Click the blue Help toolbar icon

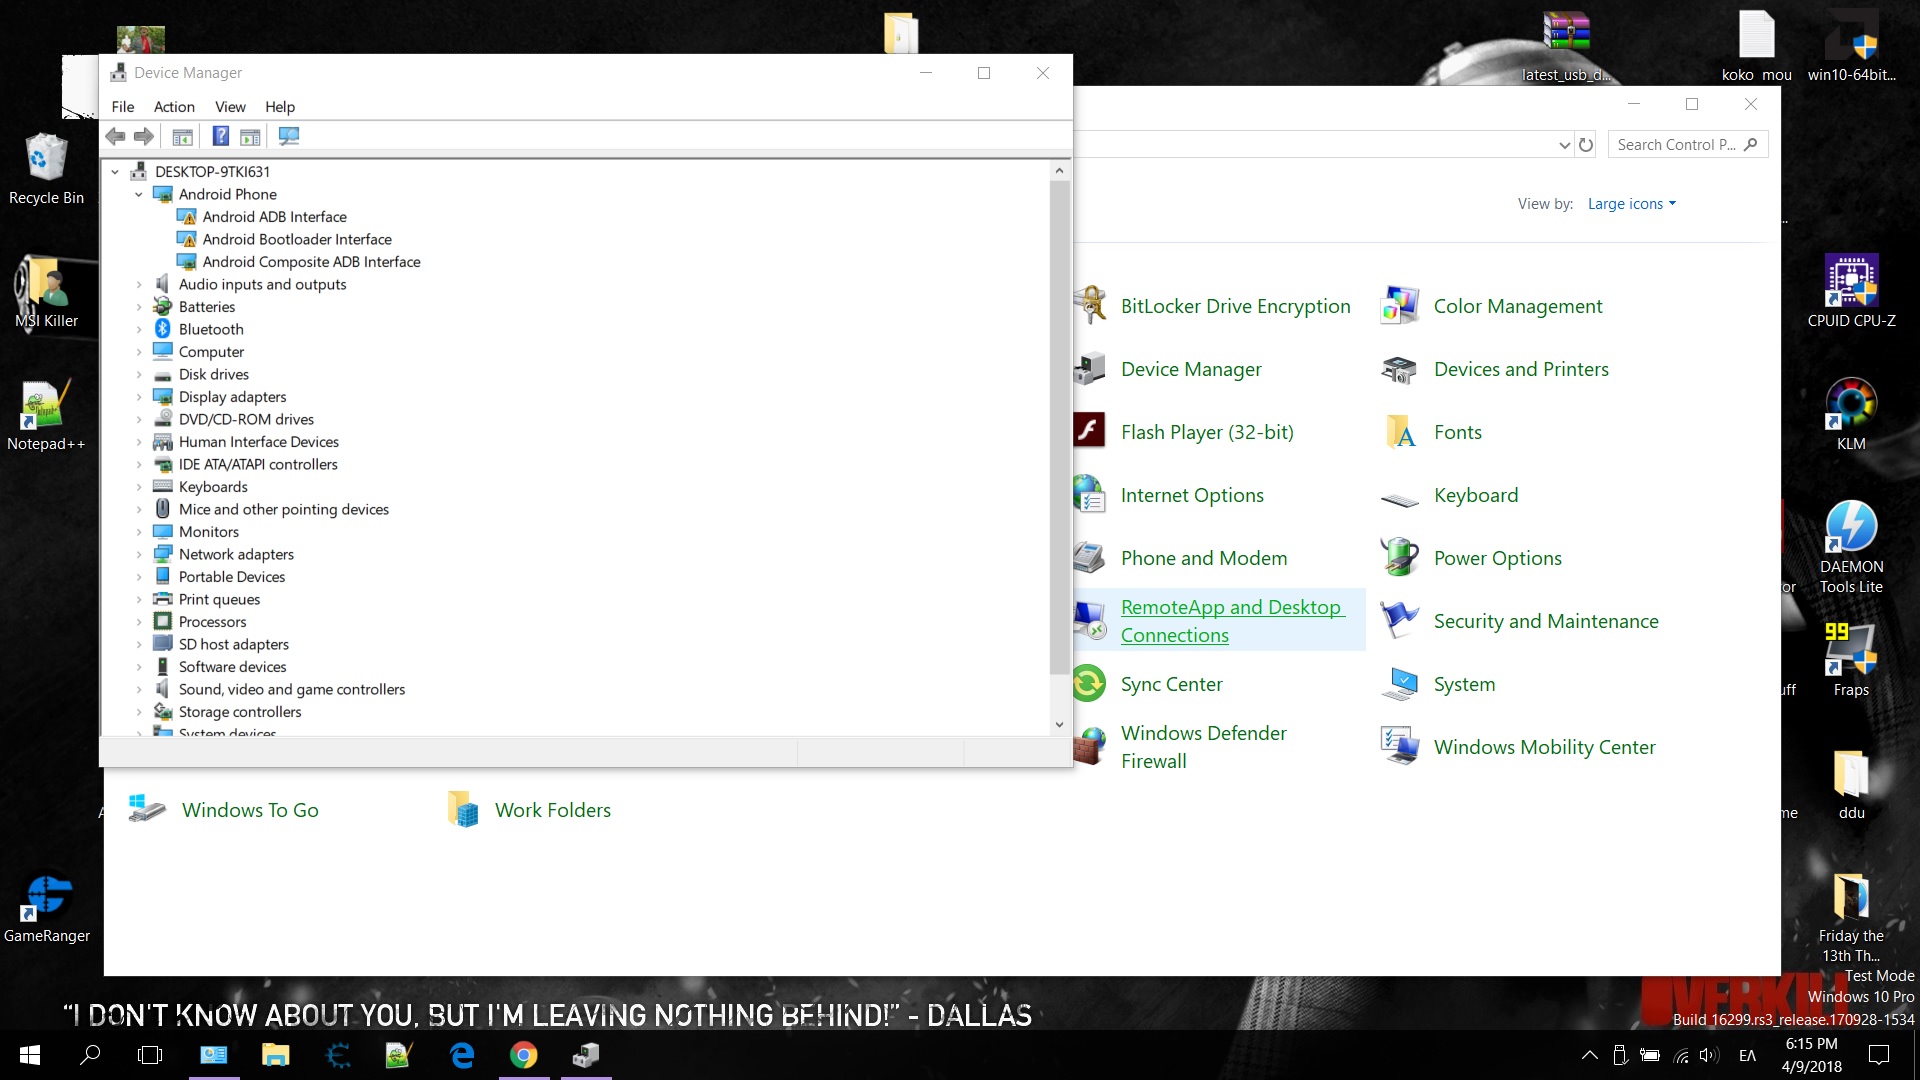pyautogui.click(x=221, y=136)
